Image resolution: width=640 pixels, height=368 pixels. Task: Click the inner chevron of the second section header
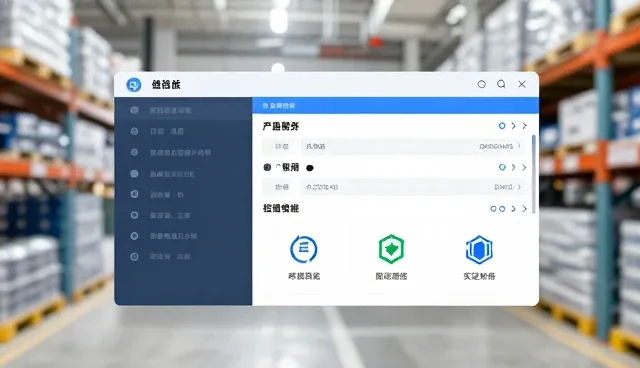point(513,167)
